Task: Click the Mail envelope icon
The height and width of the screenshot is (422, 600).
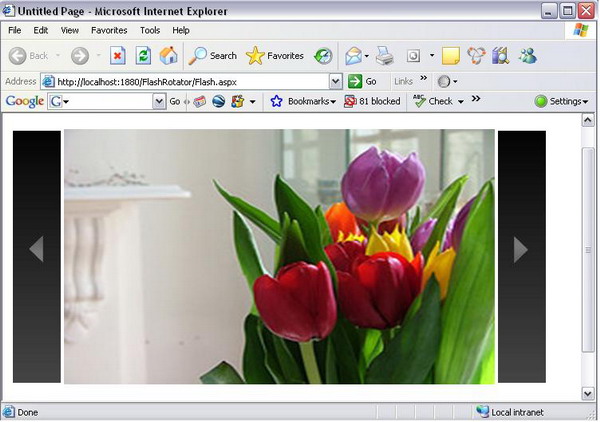Action: [x=353, y=56]
